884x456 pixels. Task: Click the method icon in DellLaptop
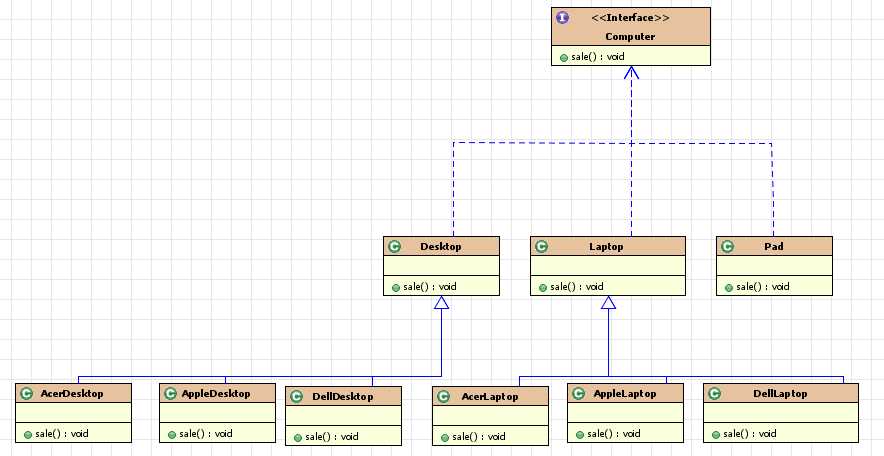pyautogui.click(x=715, y=435)
